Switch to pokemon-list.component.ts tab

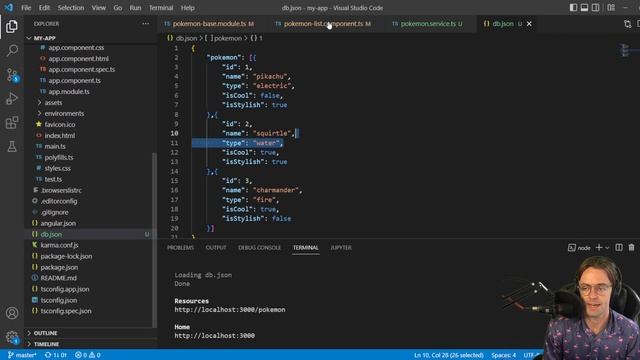pos(323,24)
